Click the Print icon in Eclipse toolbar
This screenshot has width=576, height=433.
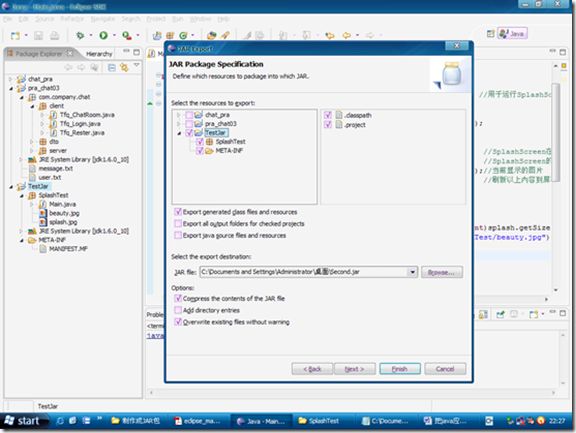tap(55, 35)
